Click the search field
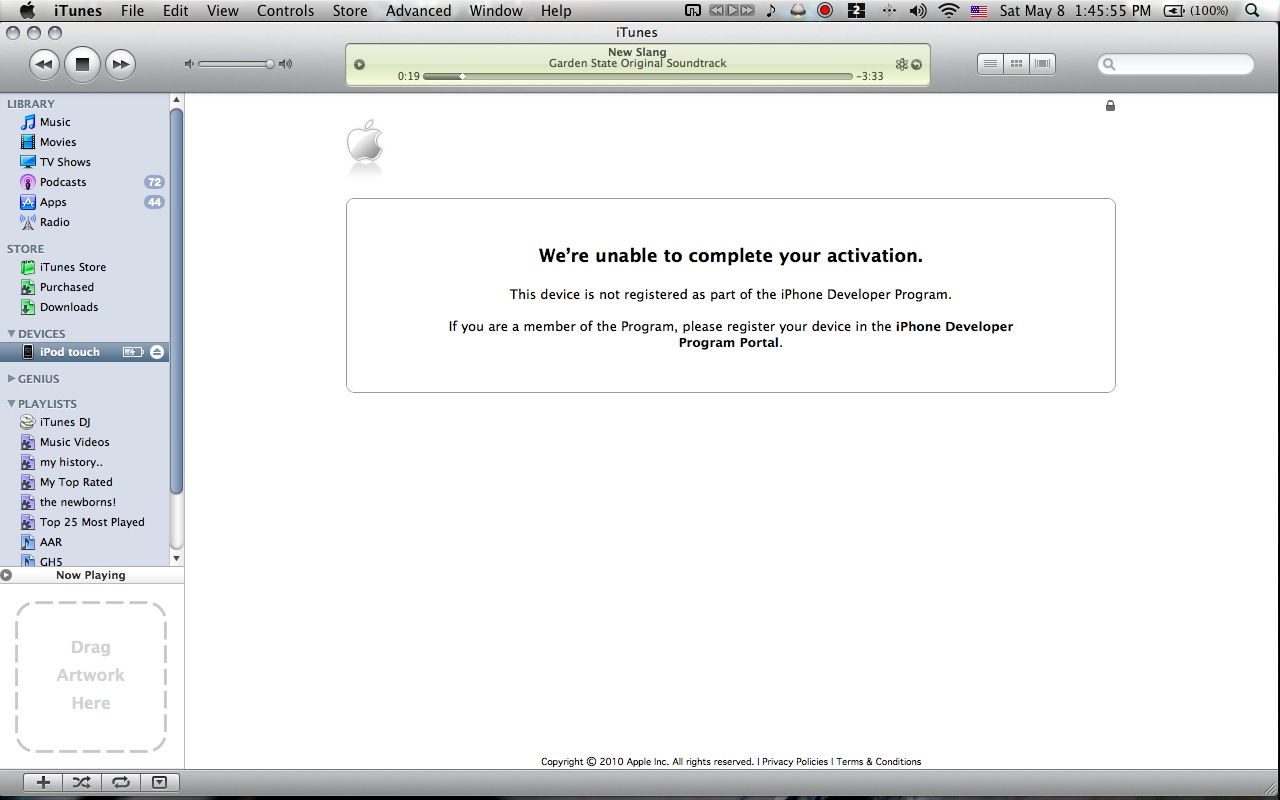 pyautogui.click(x=1176, y=64)
